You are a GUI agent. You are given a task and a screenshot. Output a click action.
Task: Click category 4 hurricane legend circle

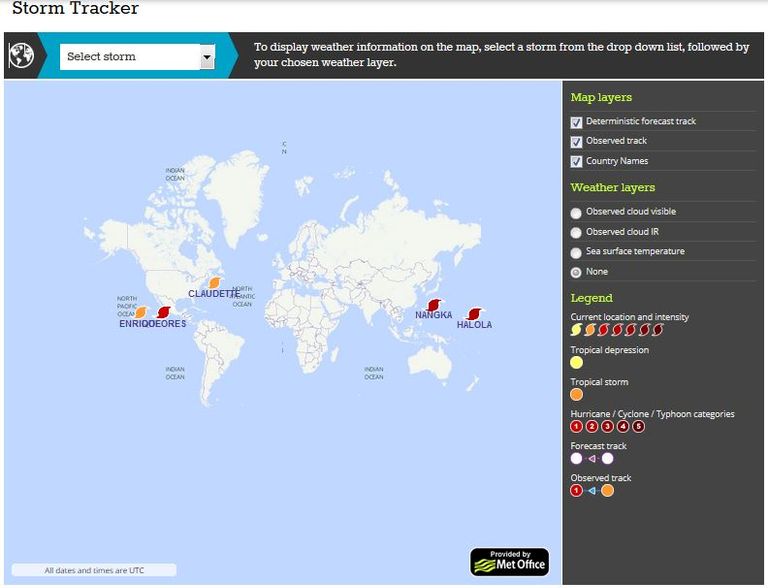tap(623, 426)
